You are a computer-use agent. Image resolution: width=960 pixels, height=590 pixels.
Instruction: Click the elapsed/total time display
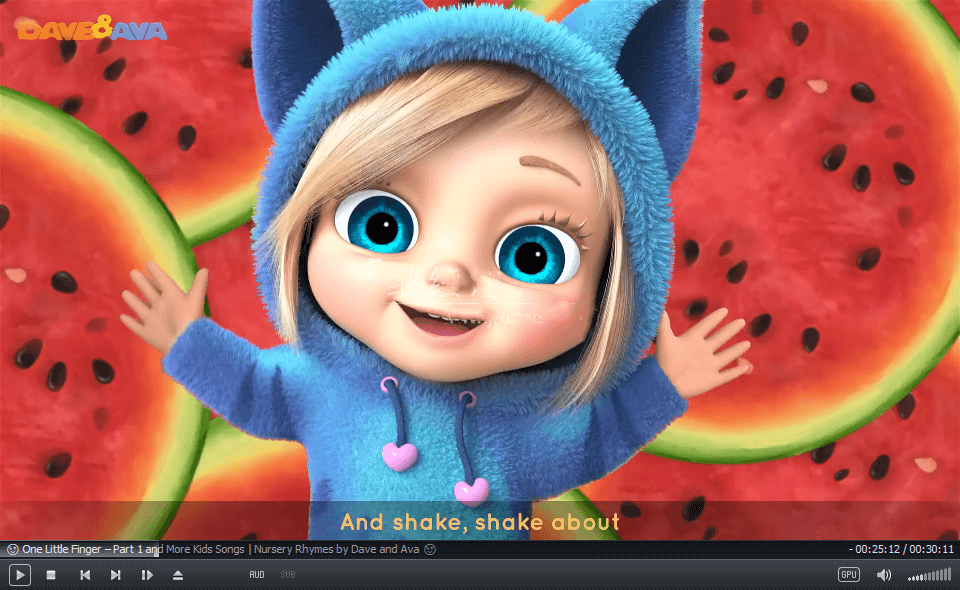[x=901, y=549]
